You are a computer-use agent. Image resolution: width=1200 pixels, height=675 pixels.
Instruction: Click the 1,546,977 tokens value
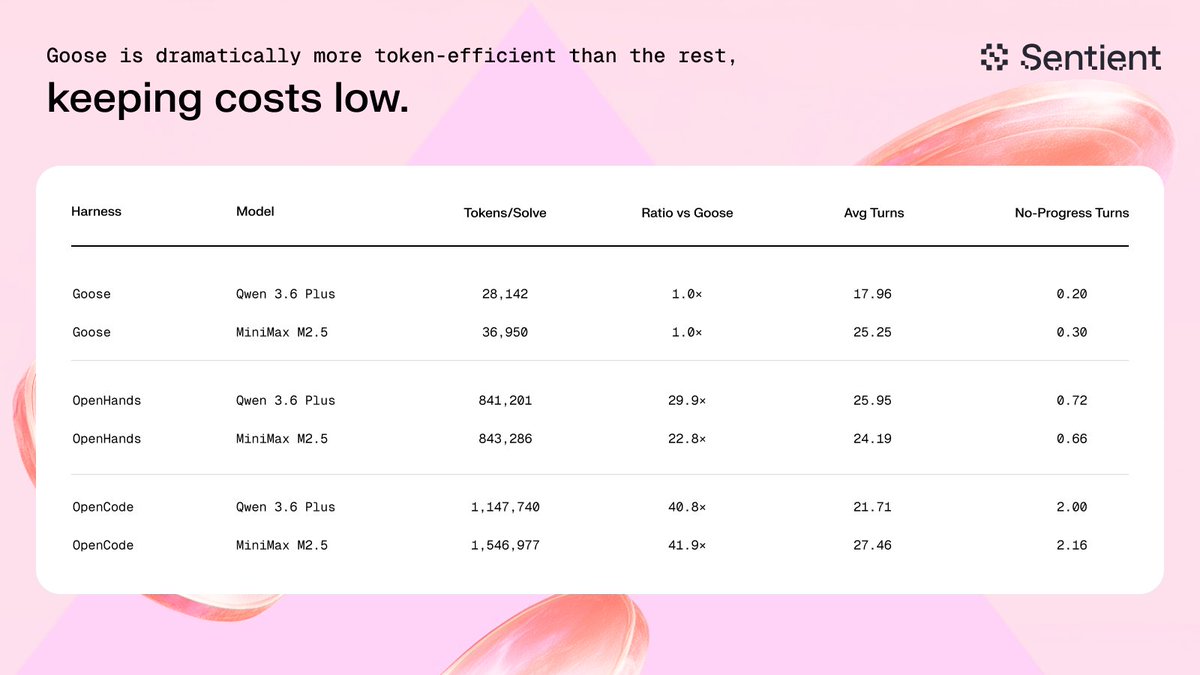[505, 545]
